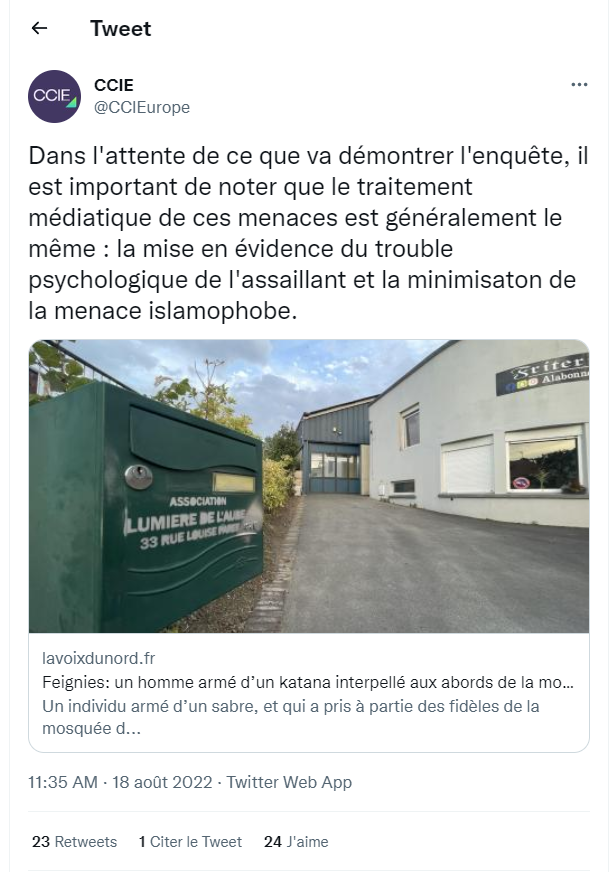Click the article description about individu armé
615x872 pixels.
(291, 717)
